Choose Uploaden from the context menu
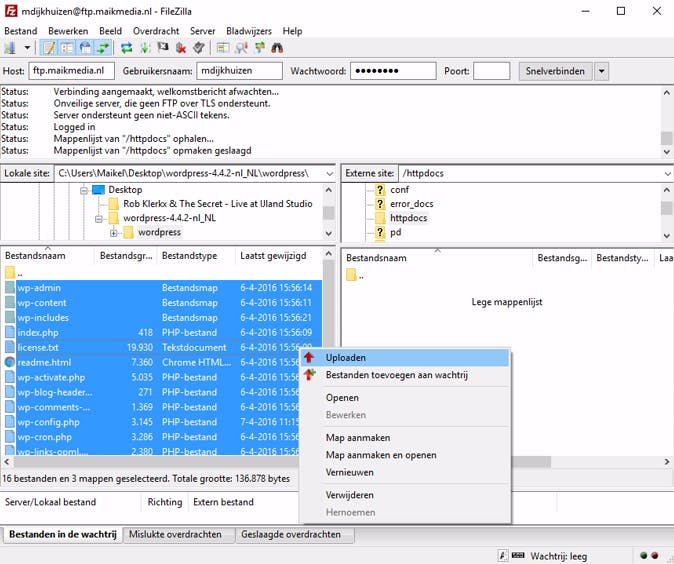Image resolution: width=674 pixels, height=564 pixels. pos(346,357)
